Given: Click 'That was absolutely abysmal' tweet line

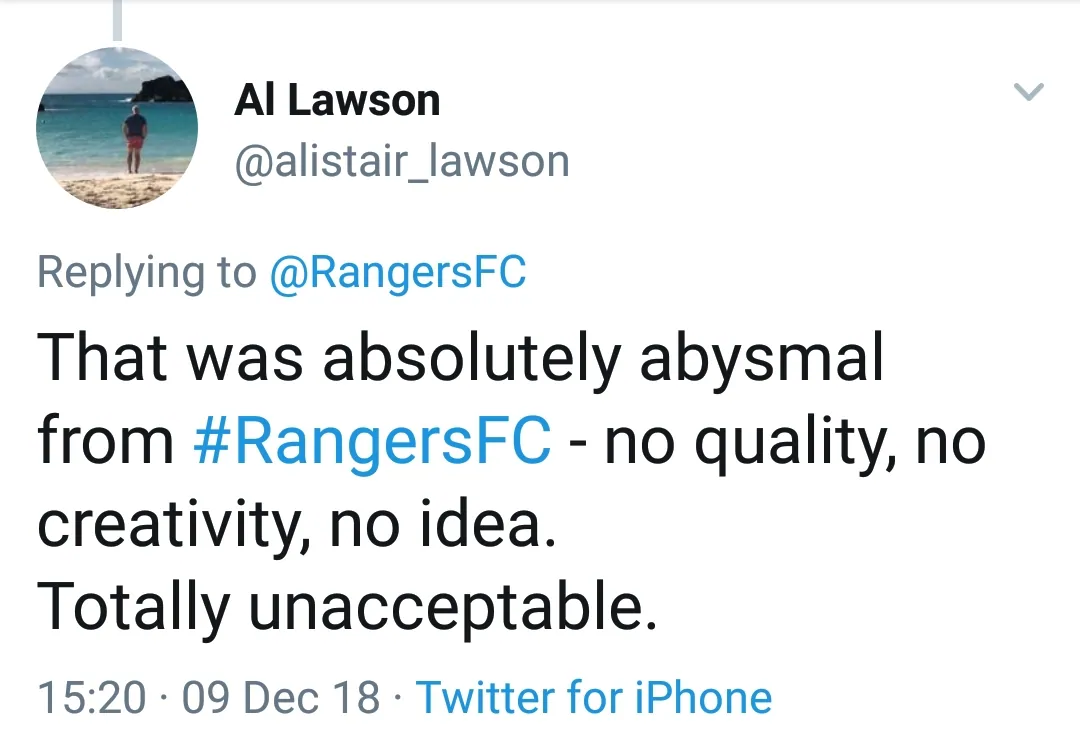Looking at the screenshot, I should click(x=461, y=358).
